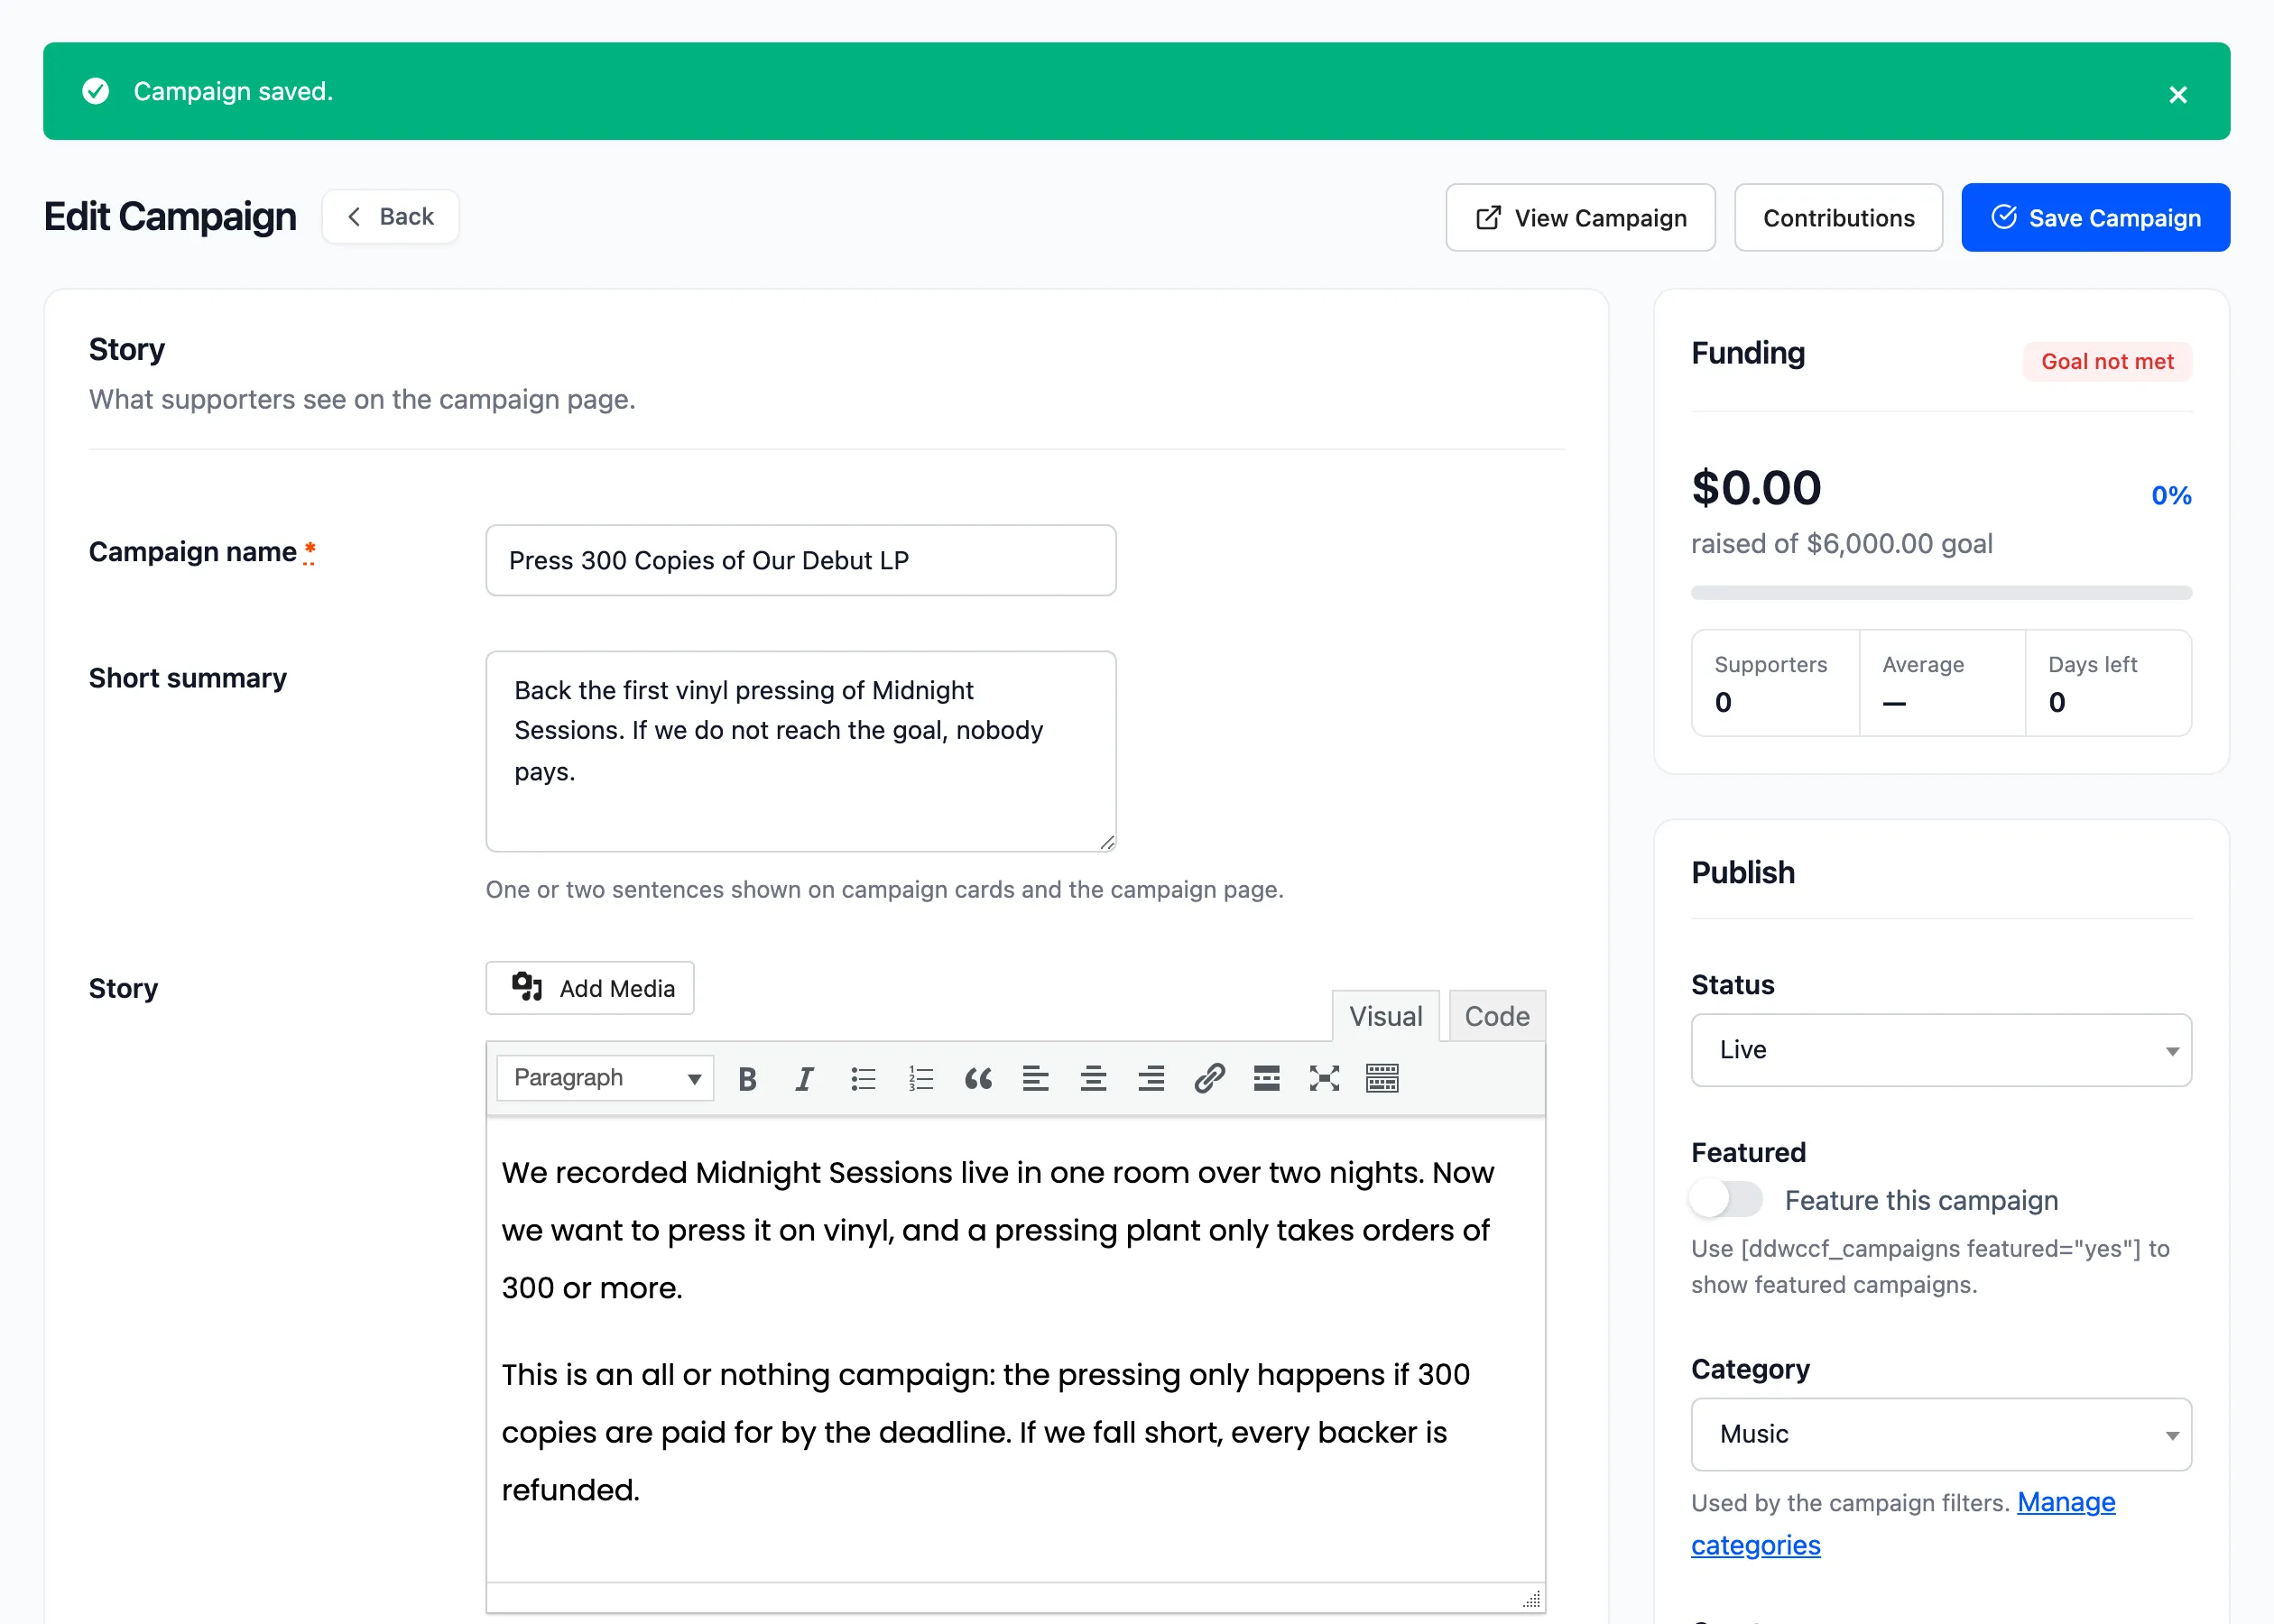This screenshot has height=1624, width=2274.
Task: Click the Days left stat cell
Action: [x=2108, y=683]
